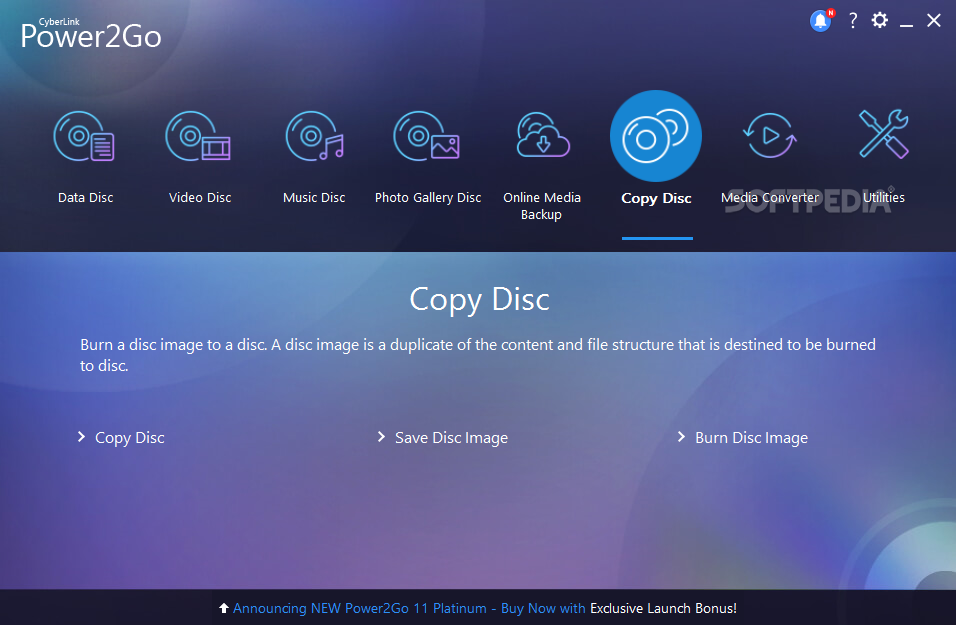
Task: Click the Data Disc label
Action: point(85,198)
